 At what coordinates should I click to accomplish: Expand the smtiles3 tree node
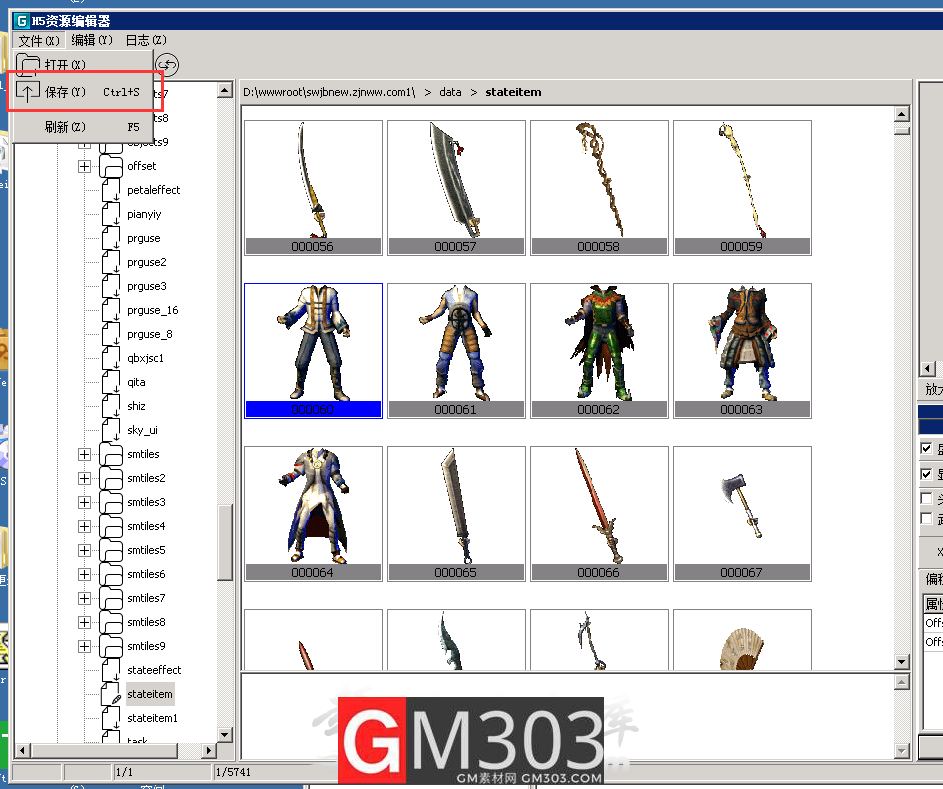tap(84, 502)
